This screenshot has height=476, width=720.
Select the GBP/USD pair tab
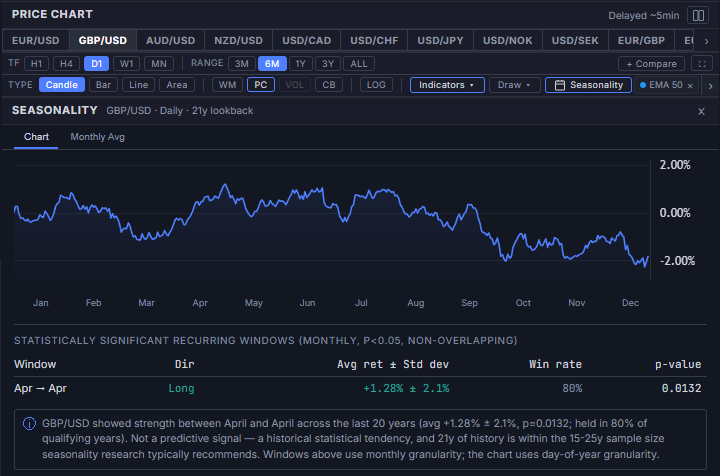click(103, 40)
